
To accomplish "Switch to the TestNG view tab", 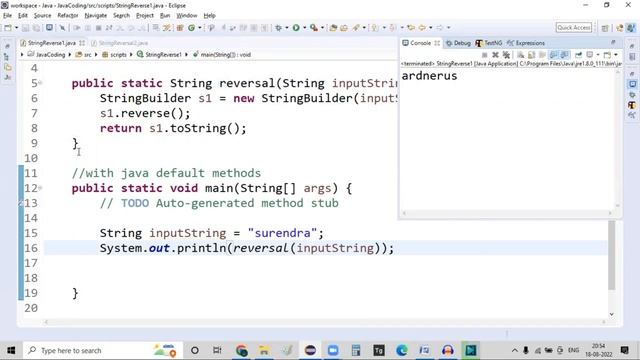I will pyautogui.click(x=489, y=43).
